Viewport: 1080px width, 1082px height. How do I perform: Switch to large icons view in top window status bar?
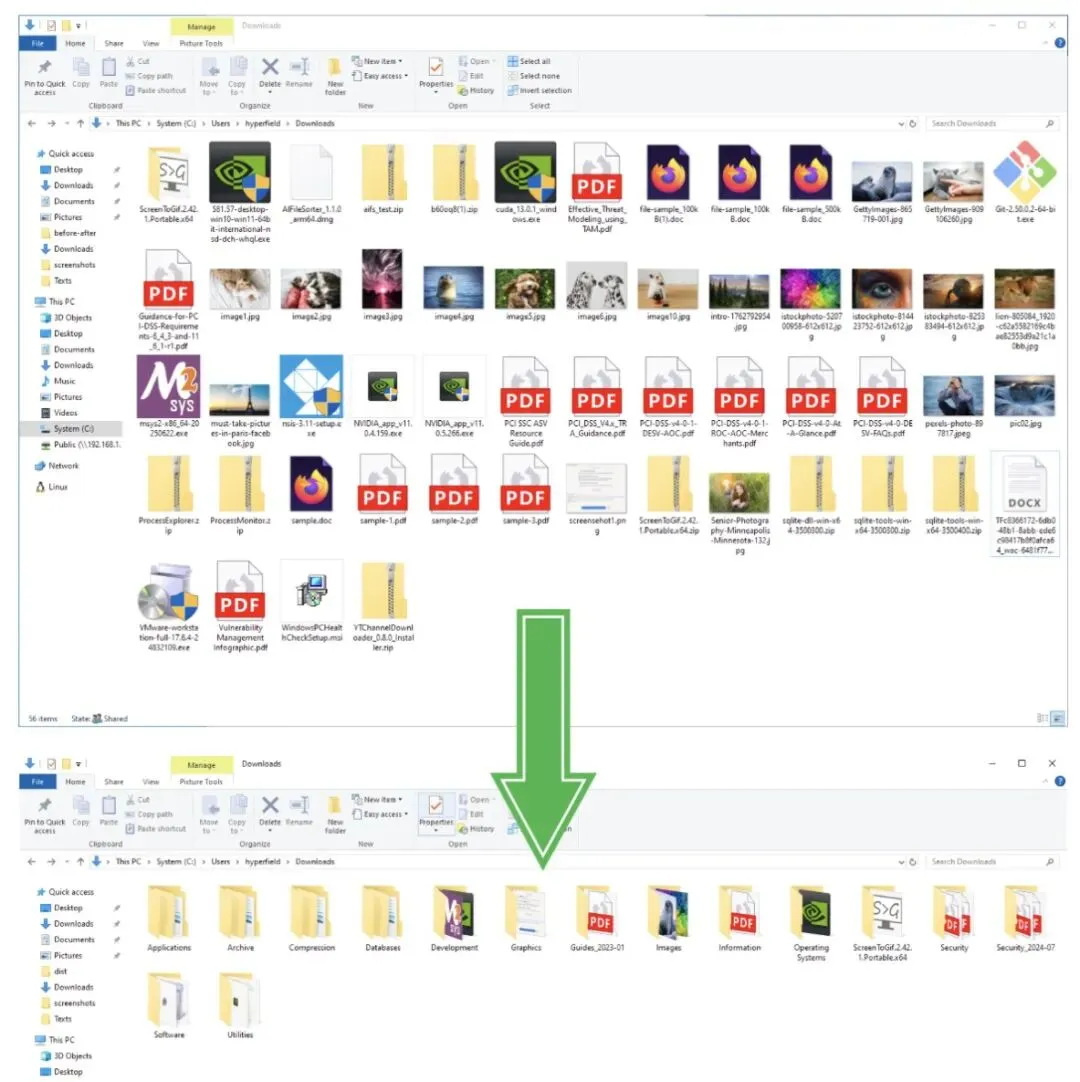(1057, 718)
